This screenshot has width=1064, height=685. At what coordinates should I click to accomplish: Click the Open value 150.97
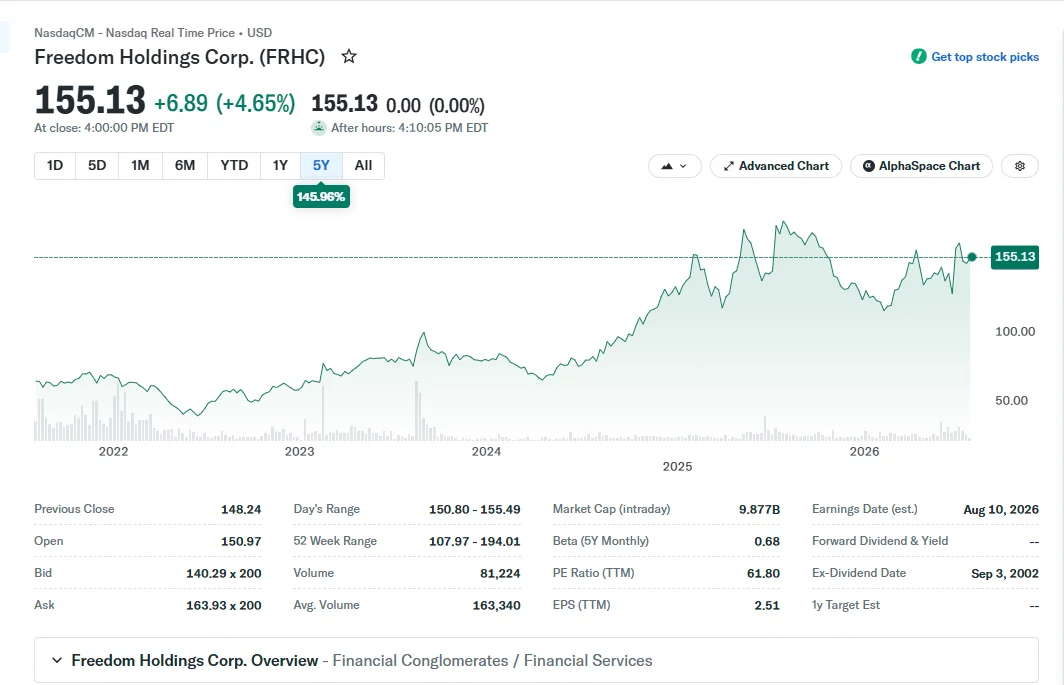pos(241,541)
